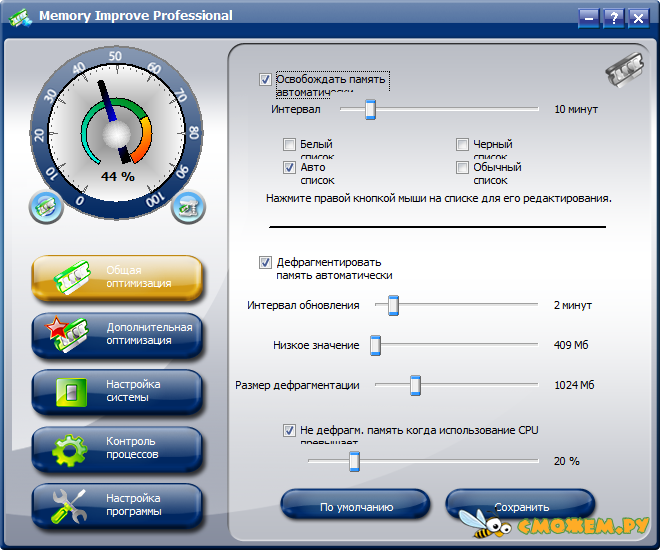Switch to Настройка системы

tap(117, 392)
